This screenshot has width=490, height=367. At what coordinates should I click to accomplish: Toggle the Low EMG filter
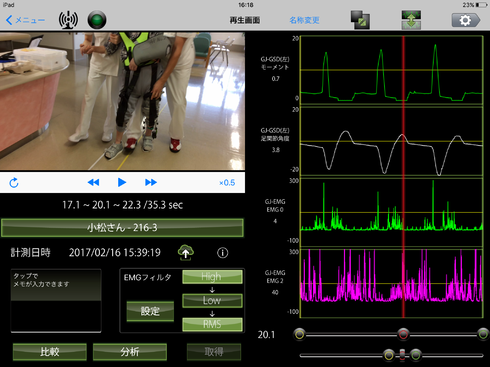coord(212,301)
